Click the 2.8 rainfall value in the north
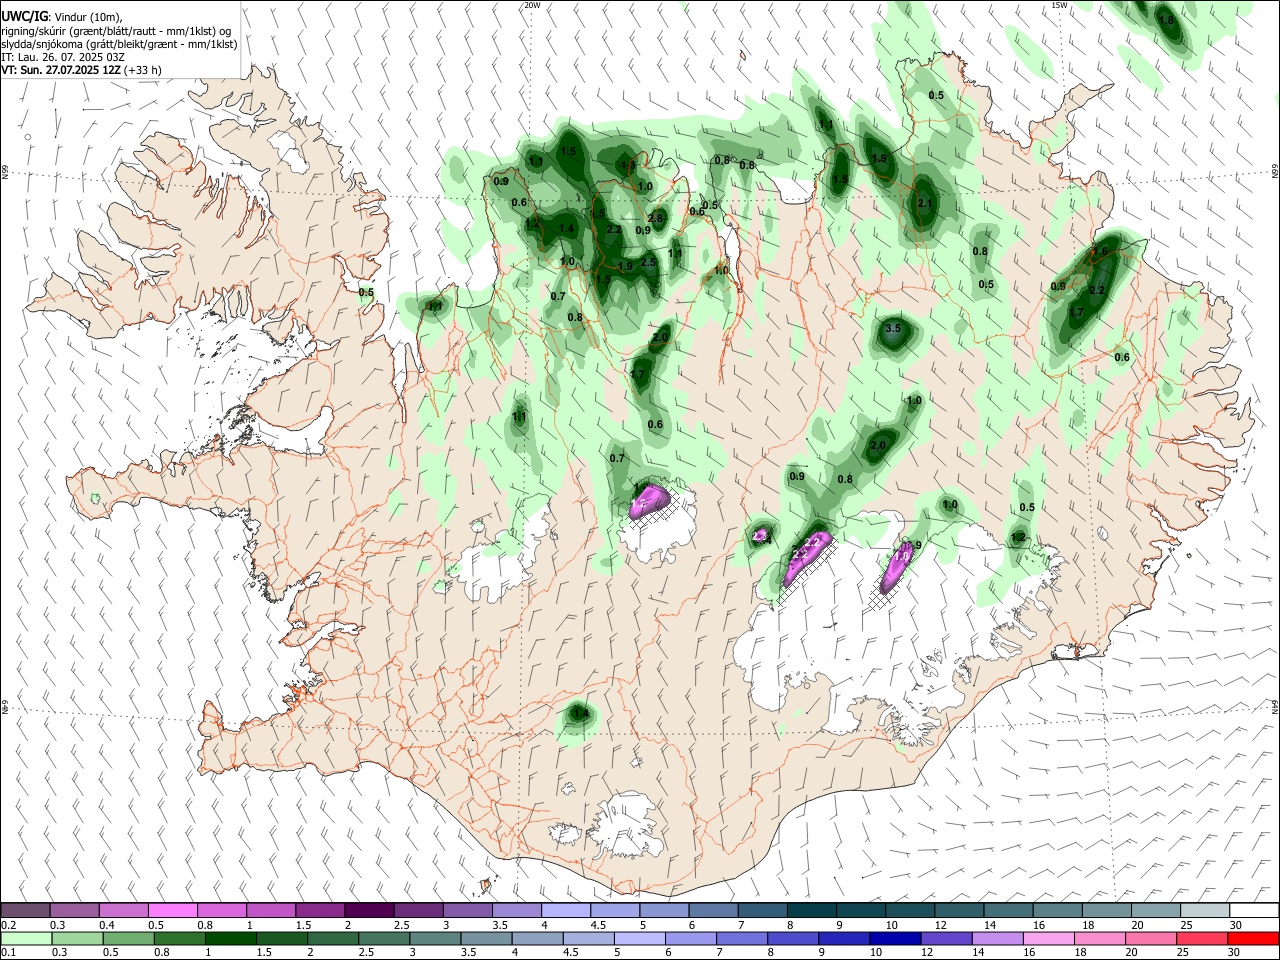This screenshot has height=960, width=1280. click(x=655, y=218)
